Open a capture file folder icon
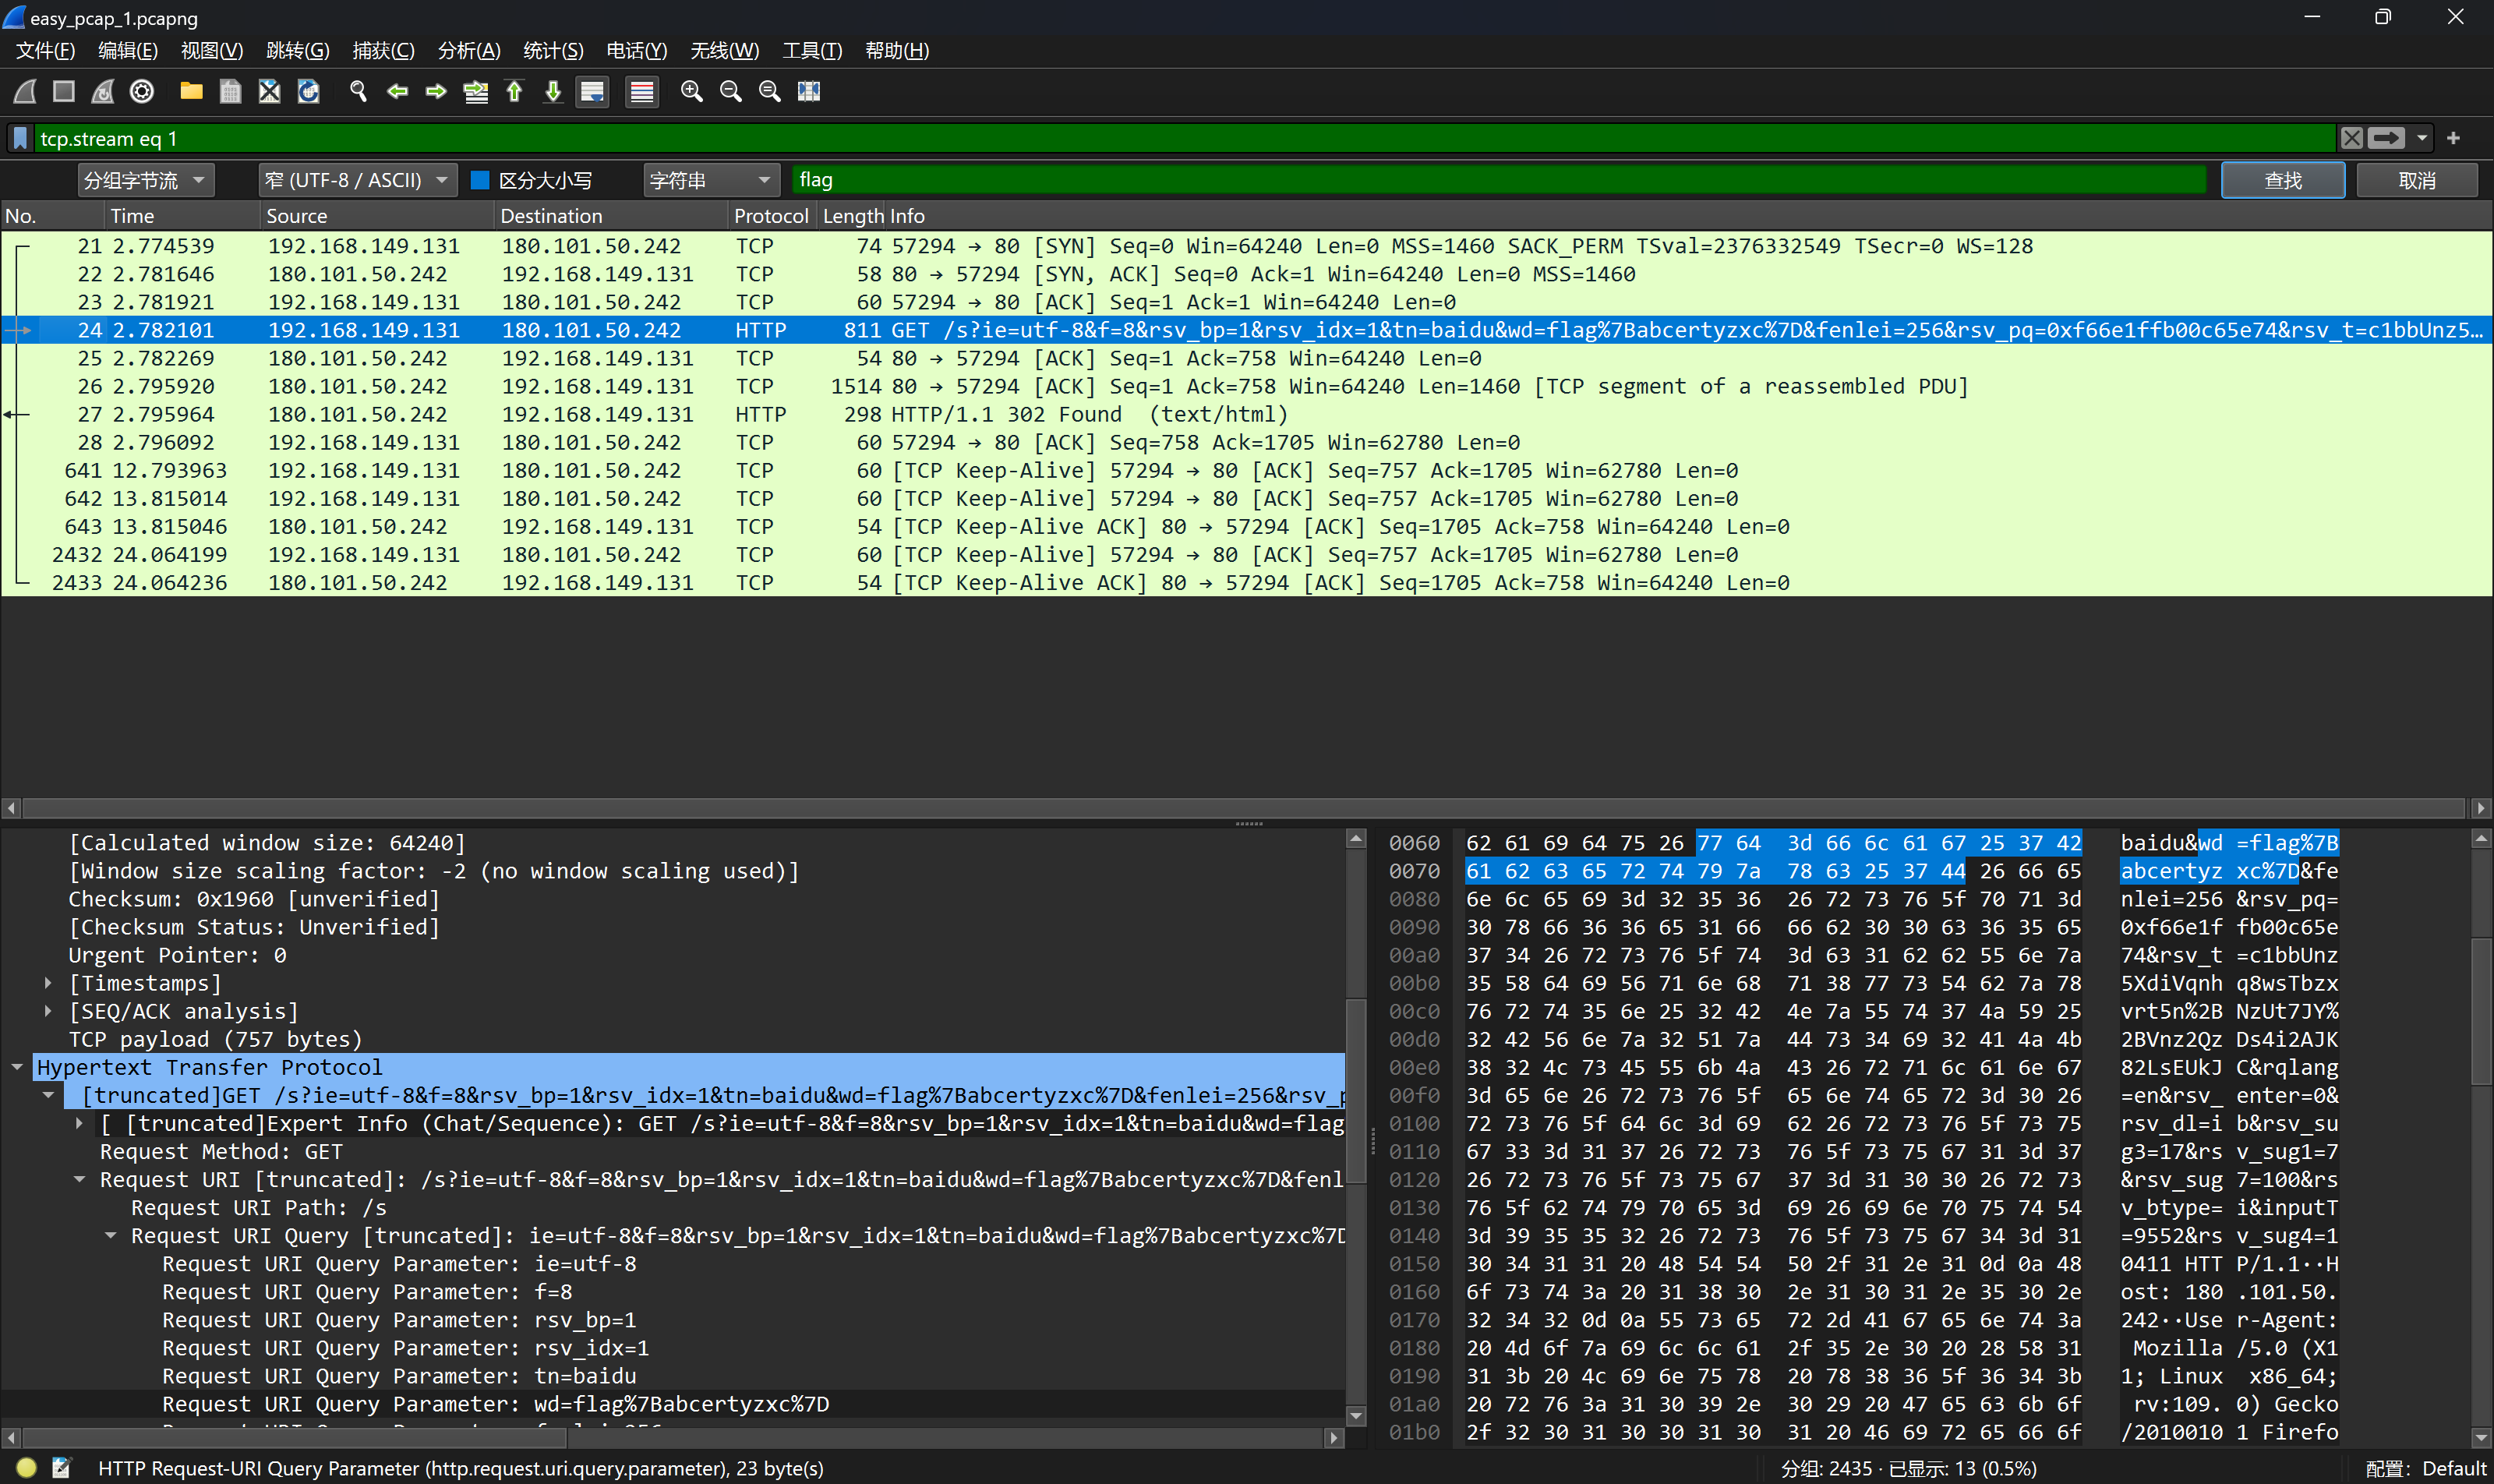This screenshot has width=2494, height=1484. tap(191, 91)
